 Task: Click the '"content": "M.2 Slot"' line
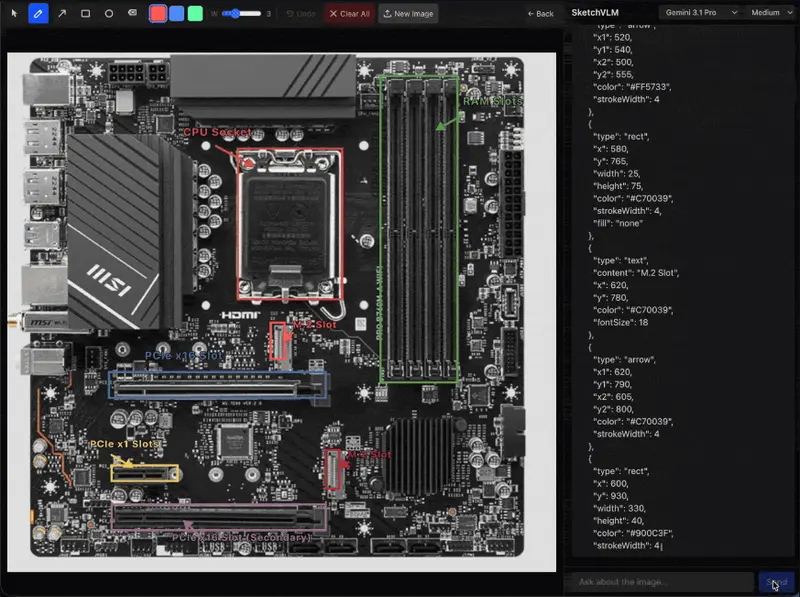click(636, 273)
